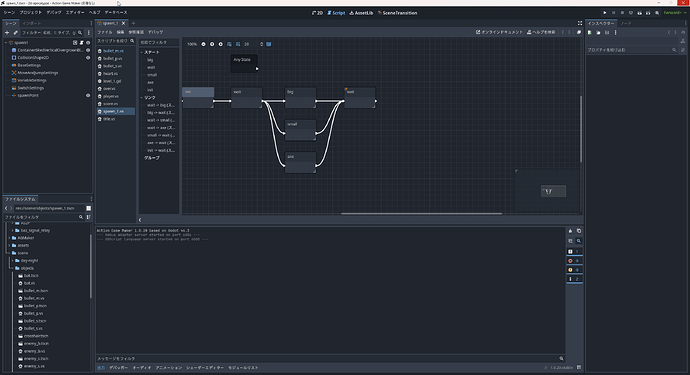Image resolution: width=690 pixels, height=375 pixels.
Task: Select the big state node
Action: click(x=300, y=97)
